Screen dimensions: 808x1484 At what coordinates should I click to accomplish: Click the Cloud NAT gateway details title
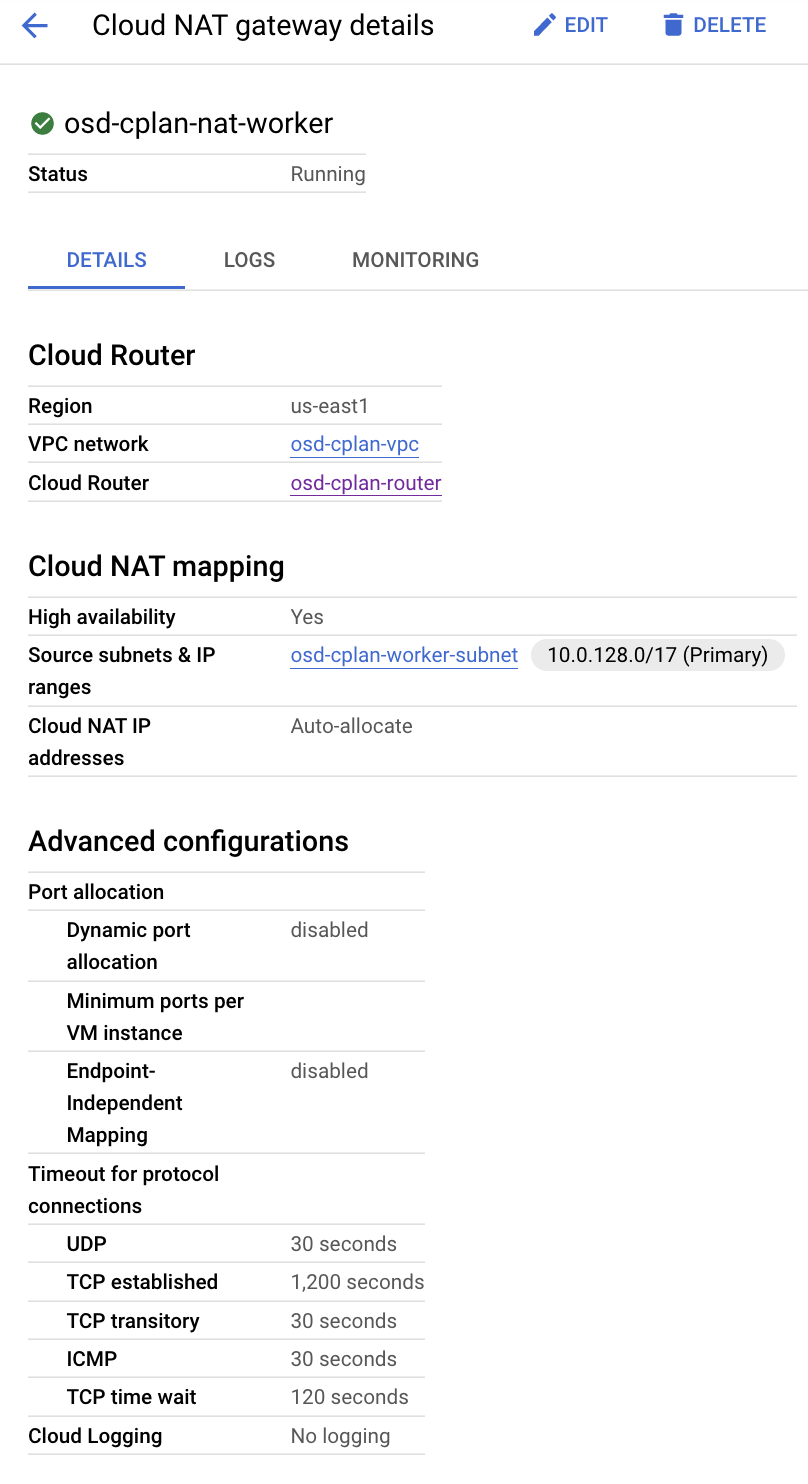point(263,26)
